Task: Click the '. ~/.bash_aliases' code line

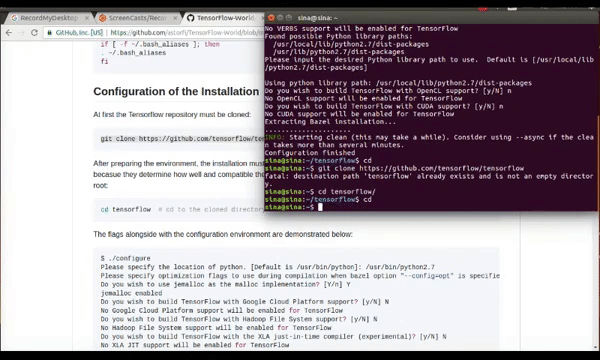Action: 133,53
